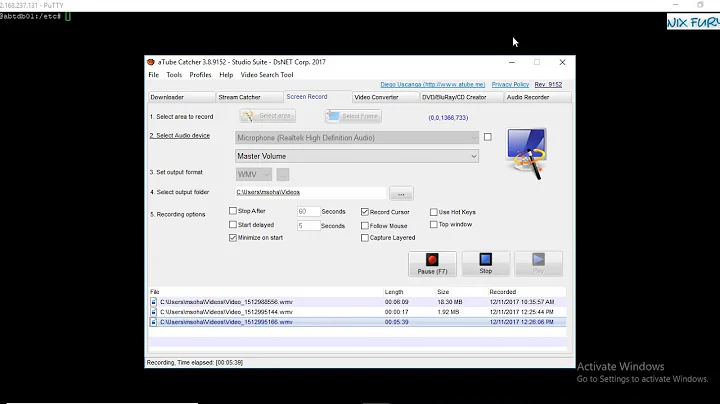Switch to the DVD/BluRay/CD Creator tab

[461, 97]
